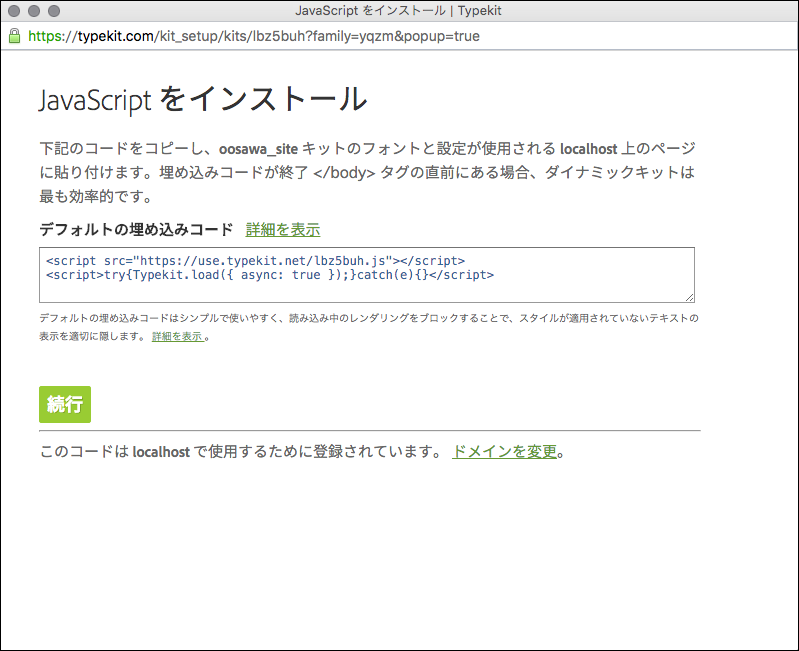799x651 pixels.
Task: Close the Typekit popup window
Action: [x=14, y=11]
